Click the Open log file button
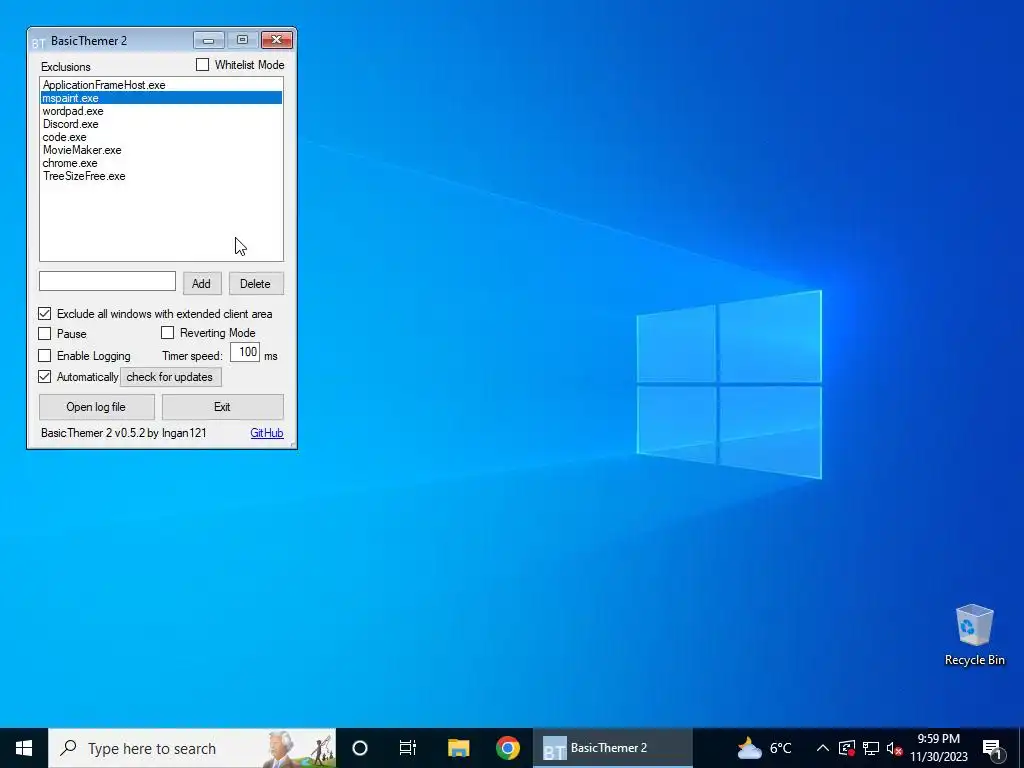Image resolution: width=1024 pixels, height=768 pixels. click(x=96, y=407)
